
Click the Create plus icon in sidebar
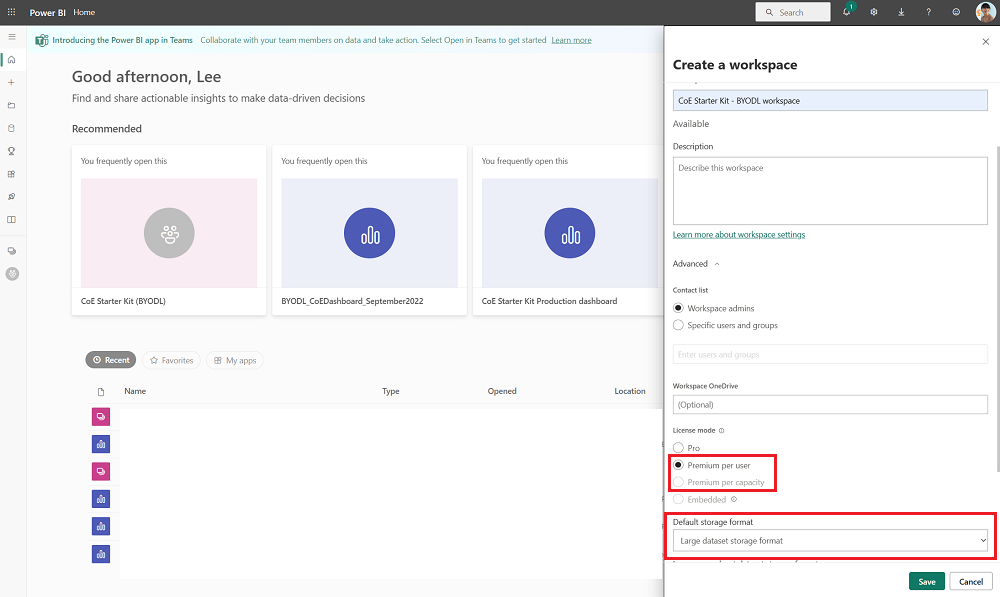(x=11, y=82)
